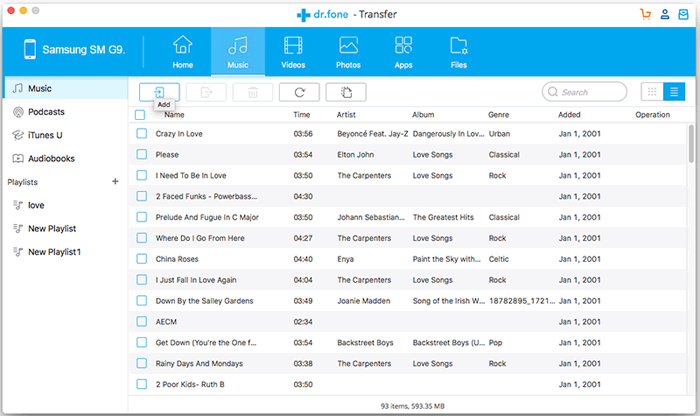
Task: Open the Audiobooks sidebar category
Action: pos(50,158)
